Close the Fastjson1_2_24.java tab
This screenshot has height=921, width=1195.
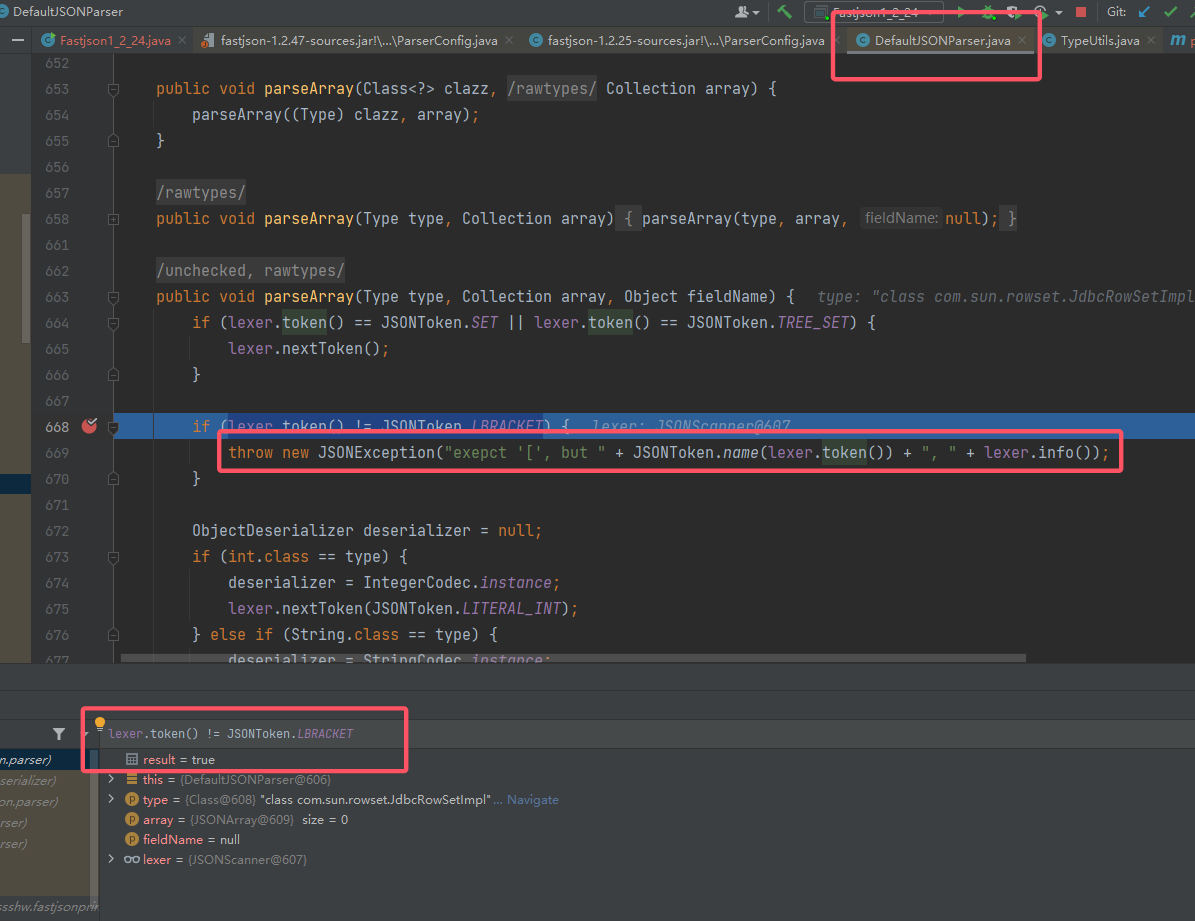click(x=182, y=40)
